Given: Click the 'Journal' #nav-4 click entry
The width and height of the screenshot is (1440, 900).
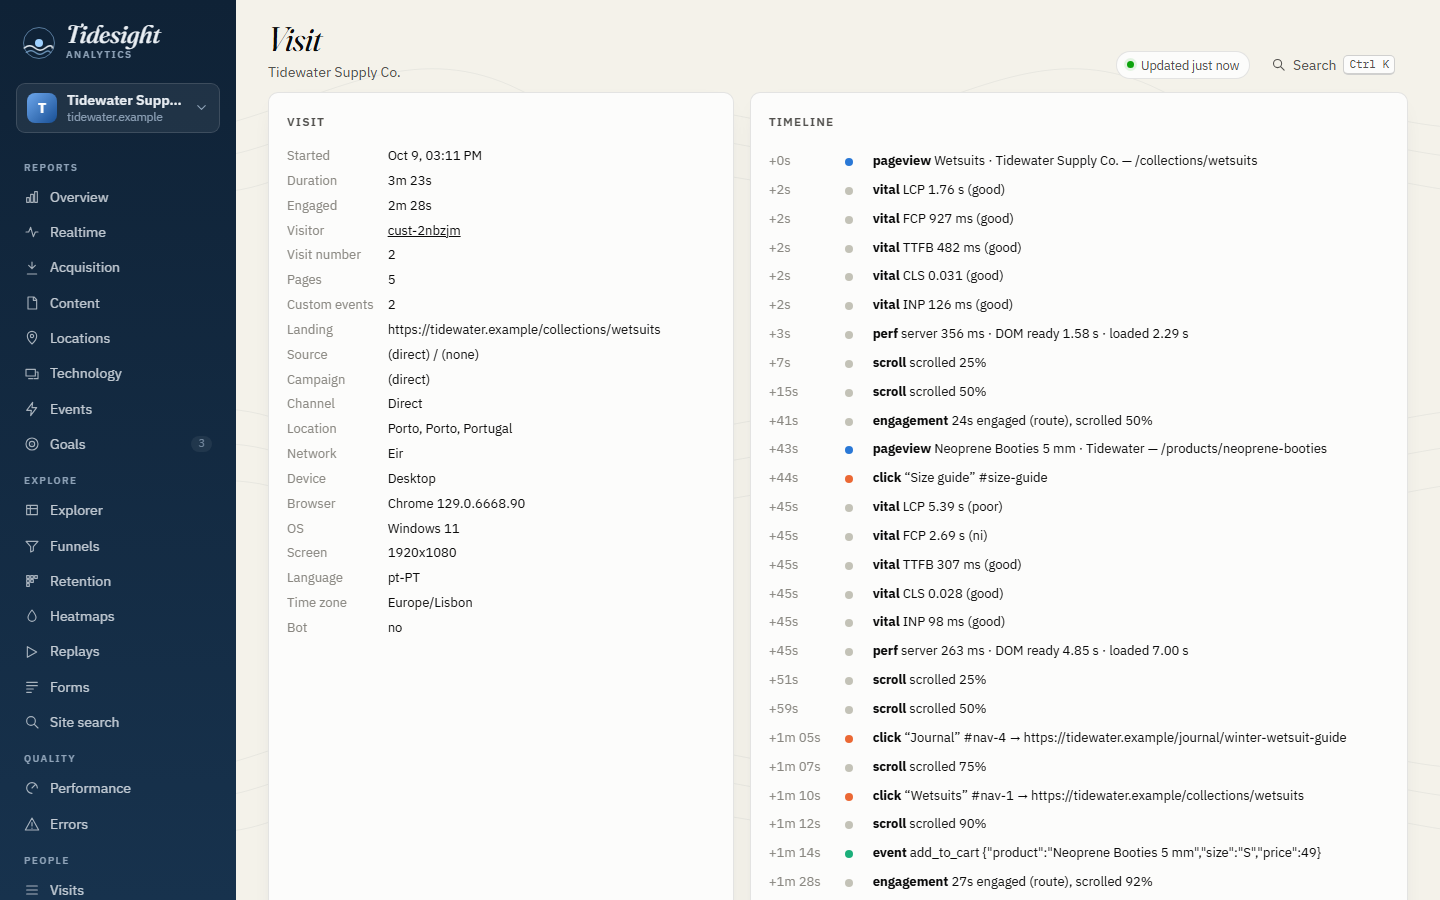Looking at the screenshot, I should 1109,737.
